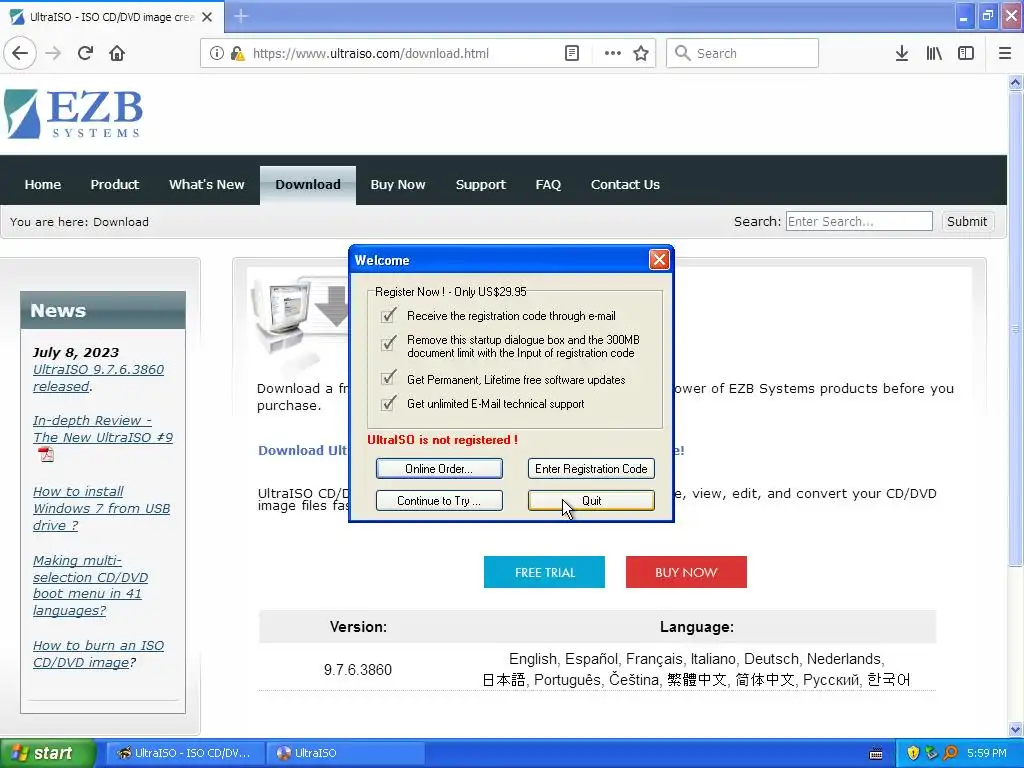Click the orange magnifier tray icon

951,753
